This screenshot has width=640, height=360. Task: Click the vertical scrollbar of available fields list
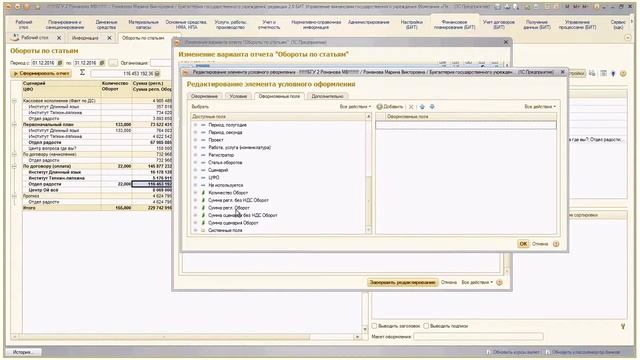pos(369,173)
